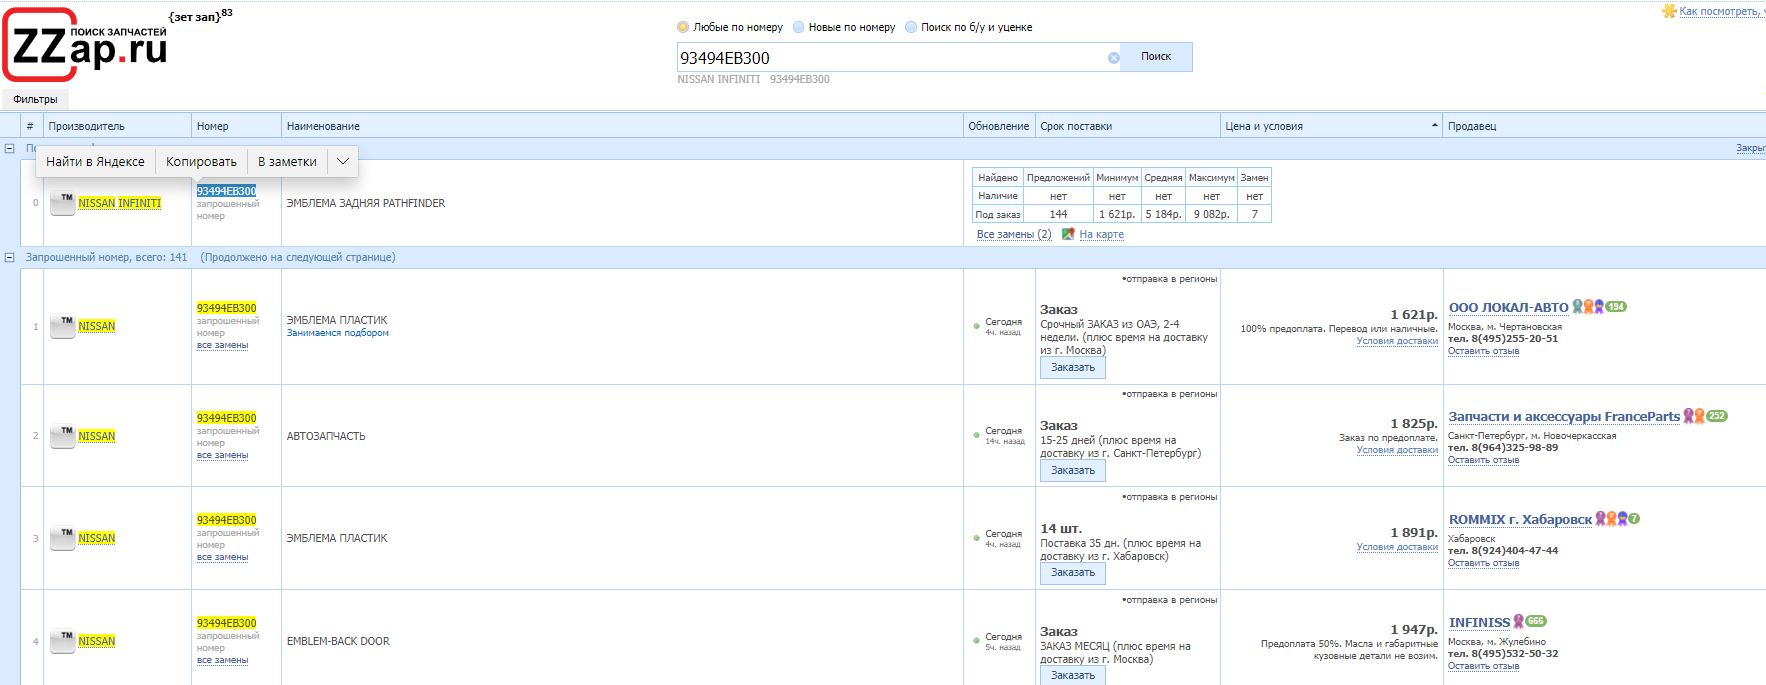Click the award ribbons next to FranceParts
This screenshot has width=1766, height=685.
pyautogui.click(x=1694, y=416)
